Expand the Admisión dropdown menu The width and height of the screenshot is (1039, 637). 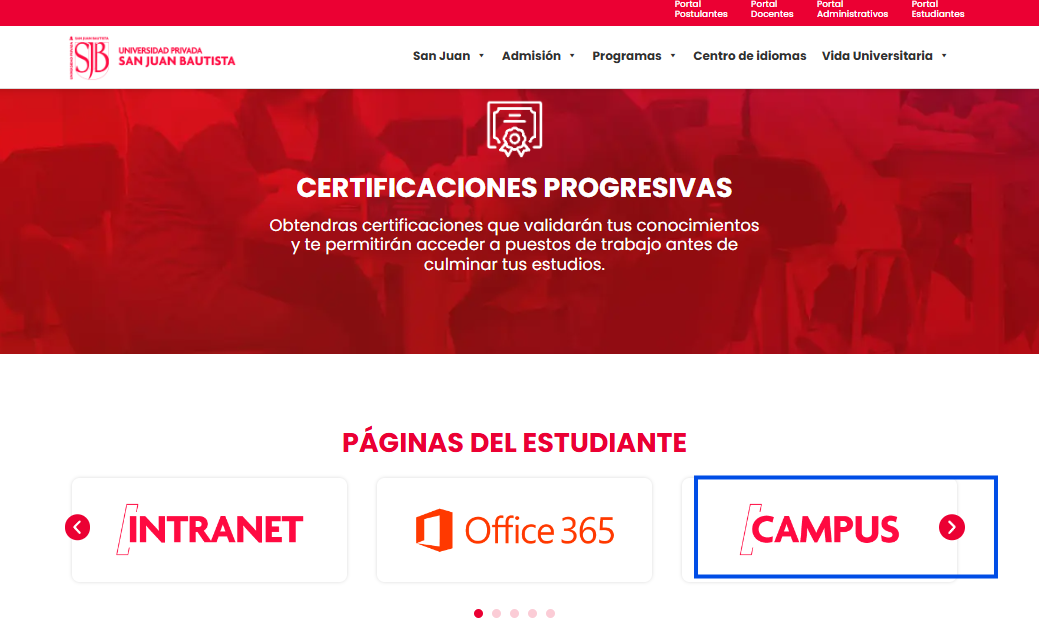(x=538, y=56)
